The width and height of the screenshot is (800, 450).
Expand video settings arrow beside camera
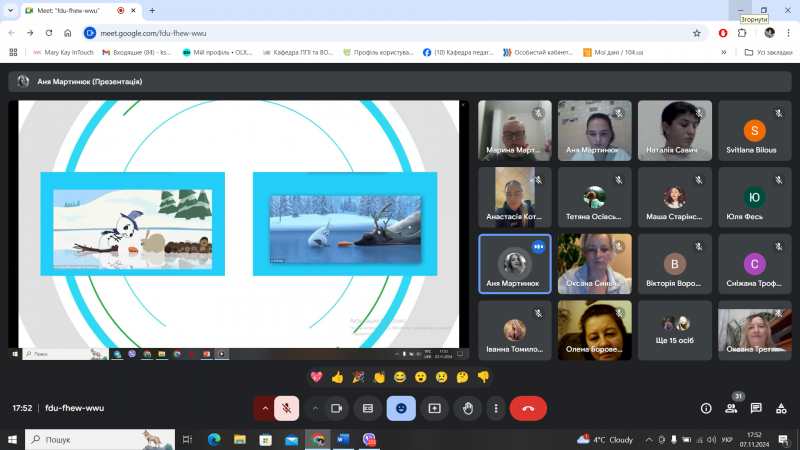click(x=315, y=408)
